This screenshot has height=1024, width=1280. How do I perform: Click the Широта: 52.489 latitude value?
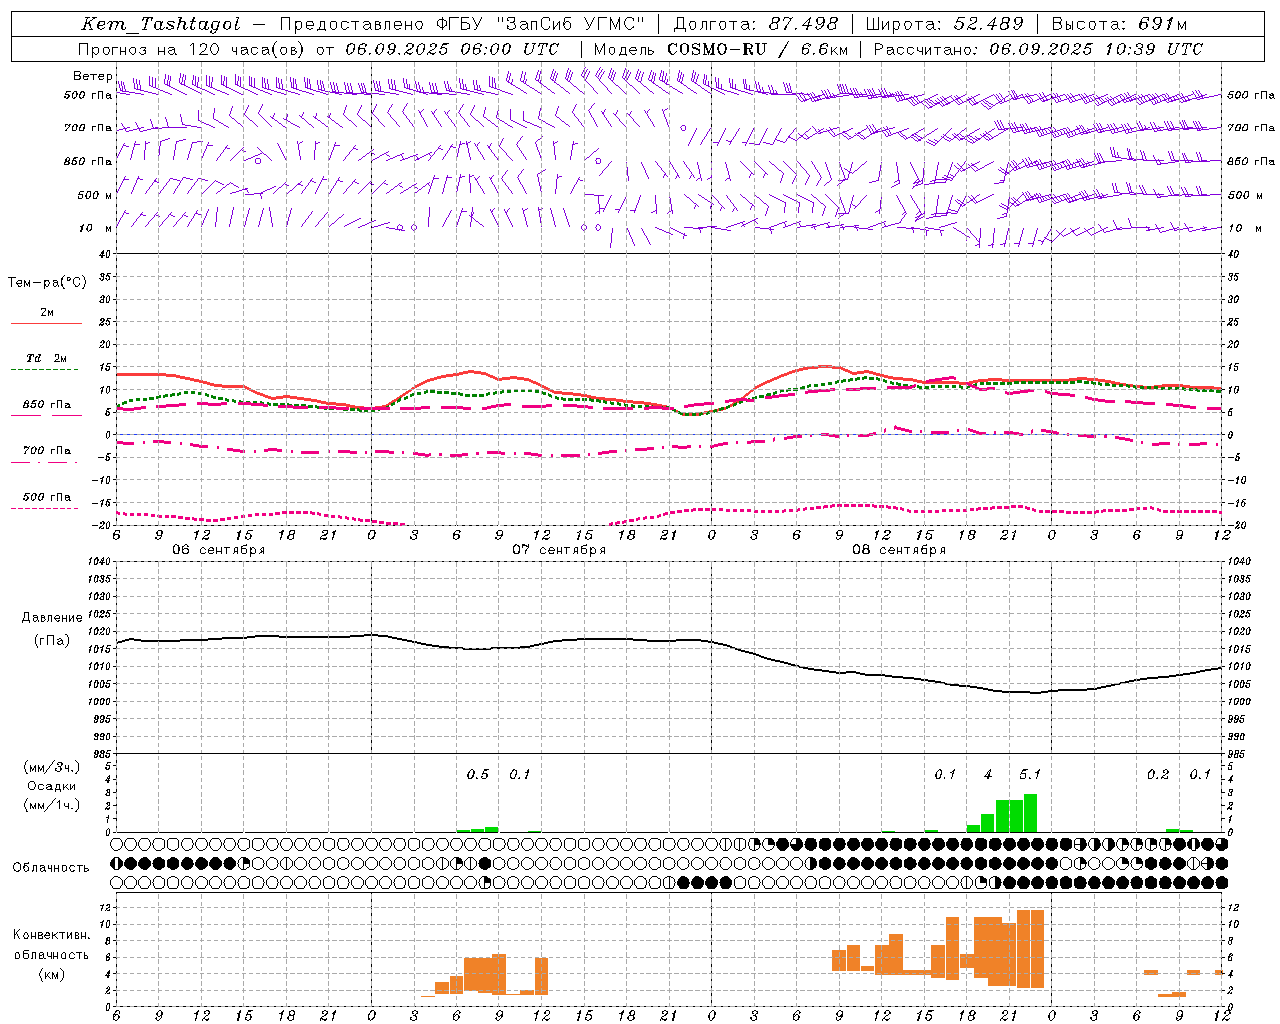tap(944, 24)
